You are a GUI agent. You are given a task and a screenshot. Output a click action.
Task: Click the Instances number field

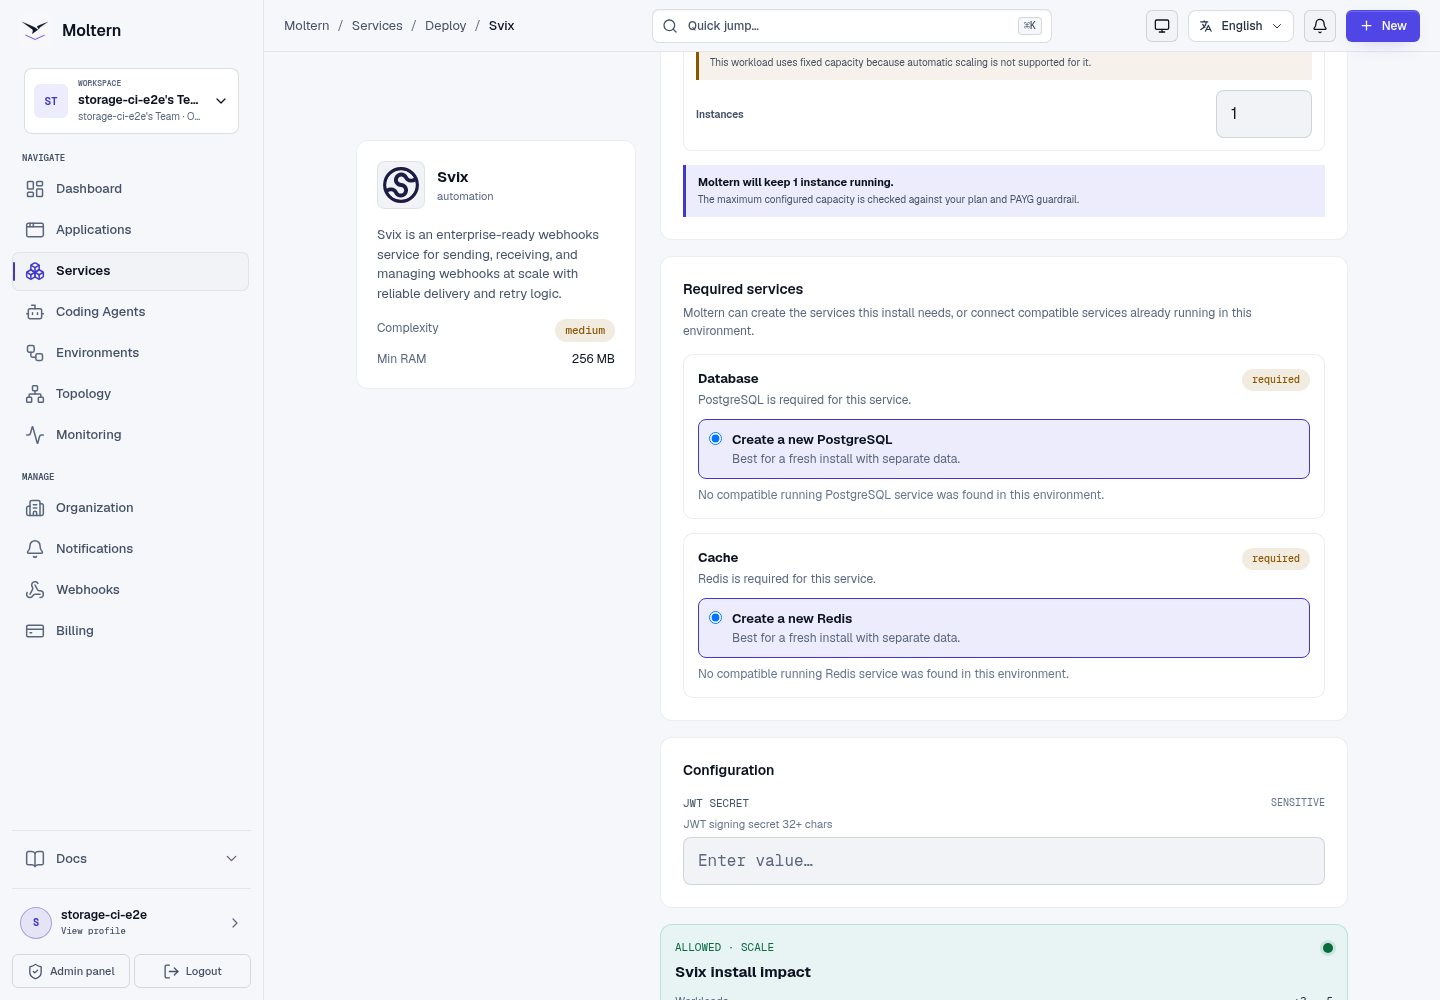click(x=1264, y=114)
